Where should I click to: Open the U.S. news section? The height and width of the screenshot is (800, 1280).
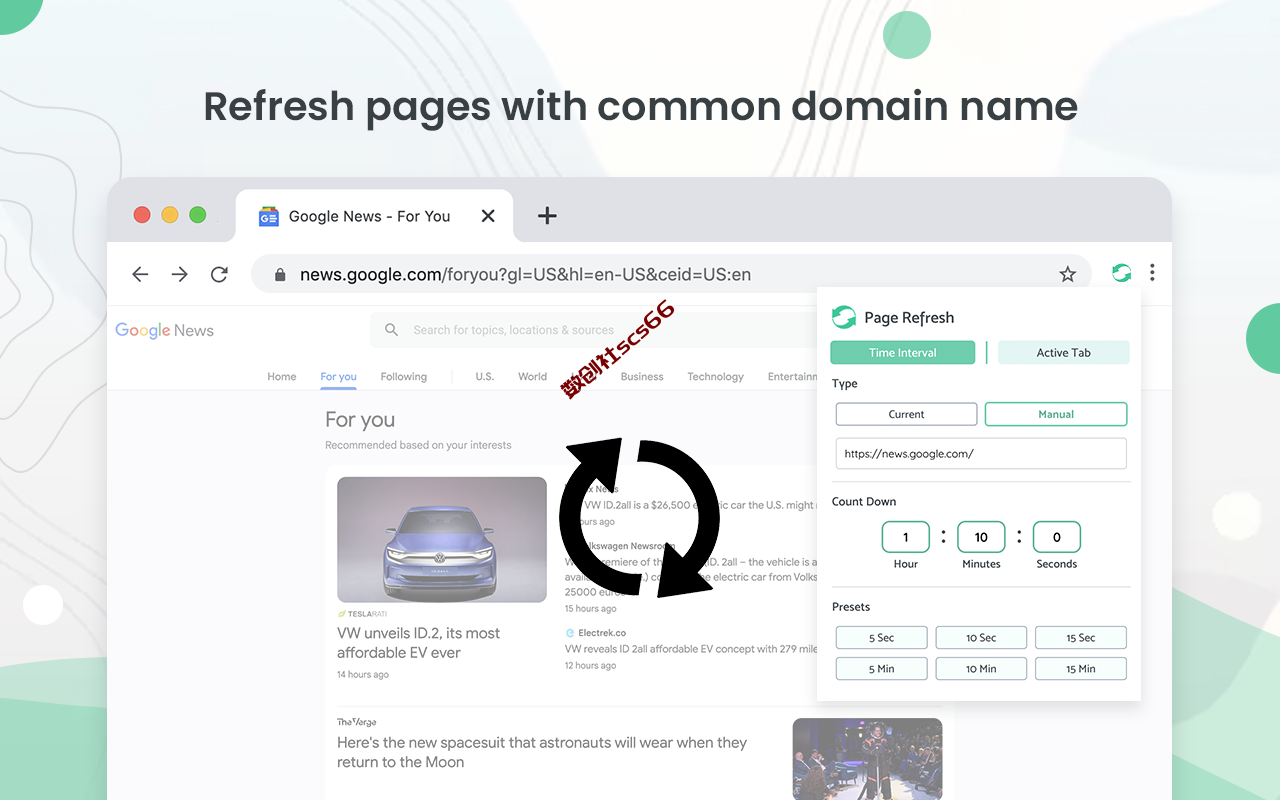pyautogui.click(x=485, y=377)
